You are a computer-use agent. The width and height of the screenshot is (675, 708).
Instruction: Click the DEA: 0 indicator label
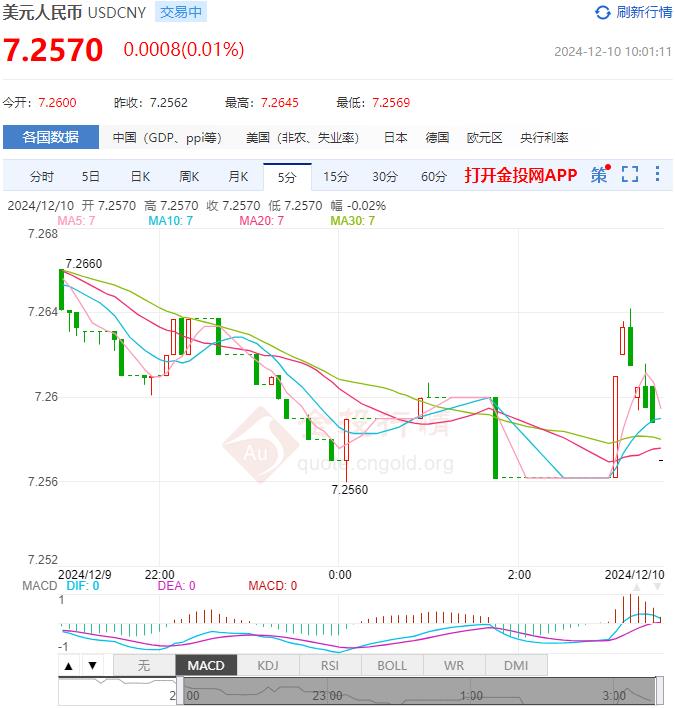(x=177, y=586)
